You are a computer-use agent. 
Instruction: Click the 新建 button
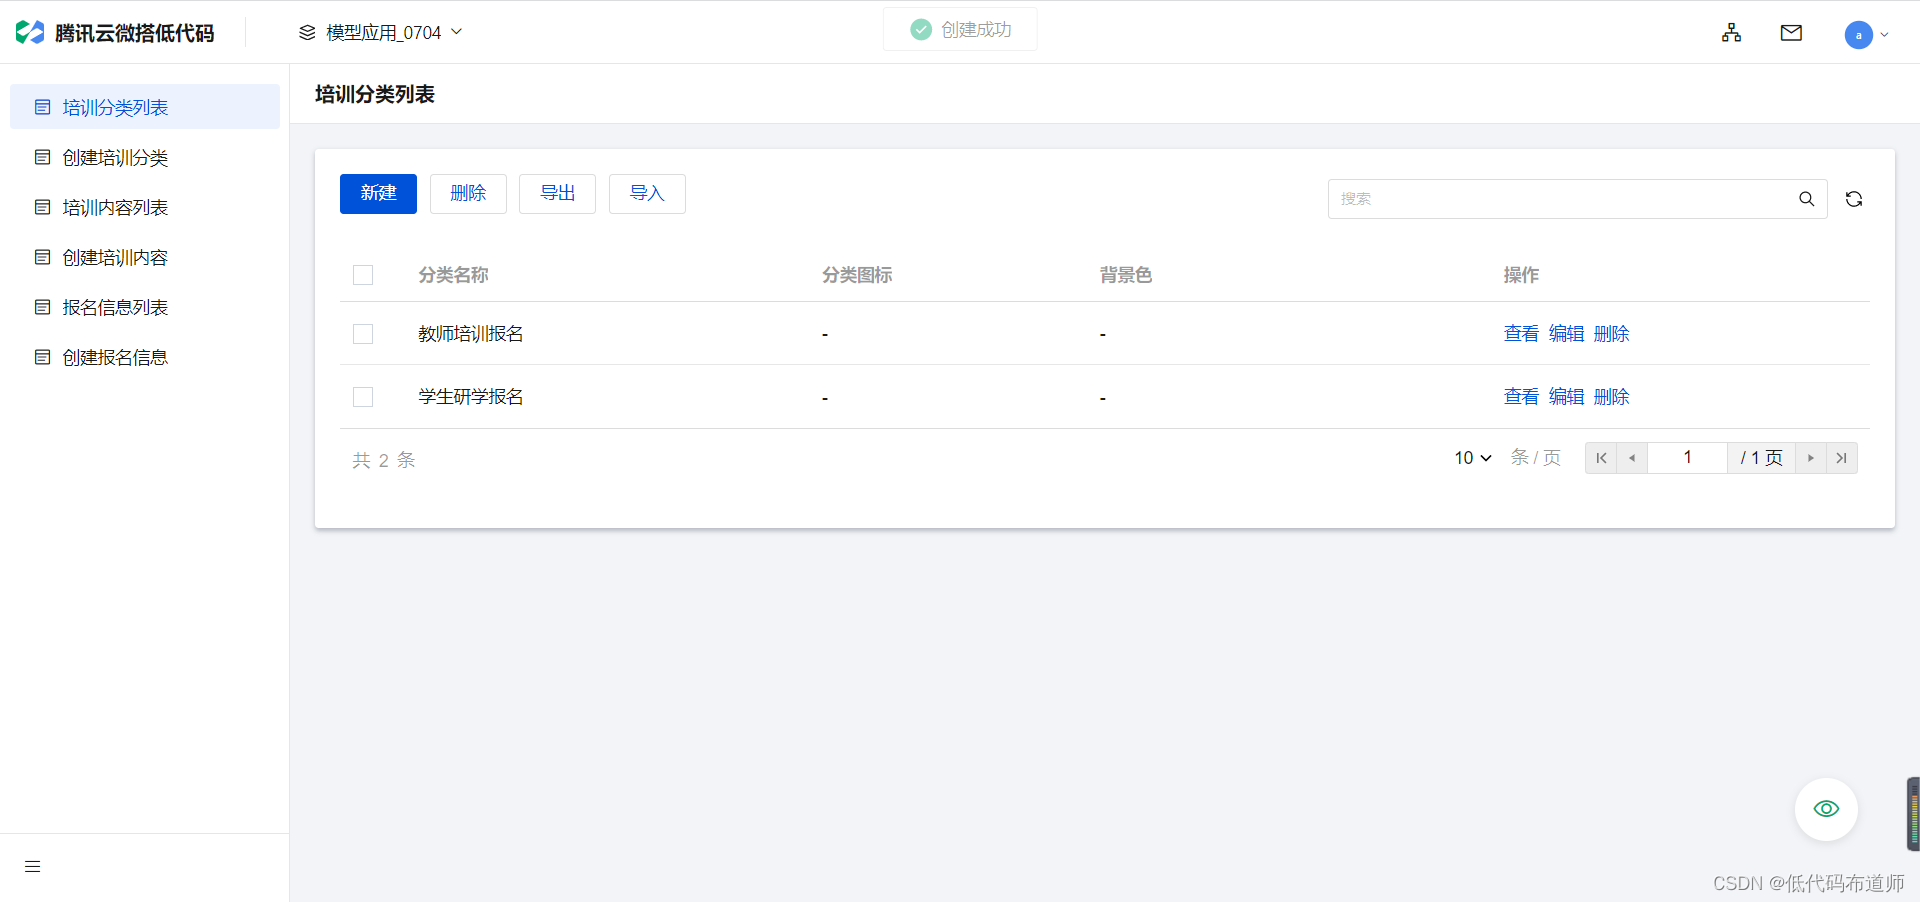pyautogui.click(x=378, y=194)
